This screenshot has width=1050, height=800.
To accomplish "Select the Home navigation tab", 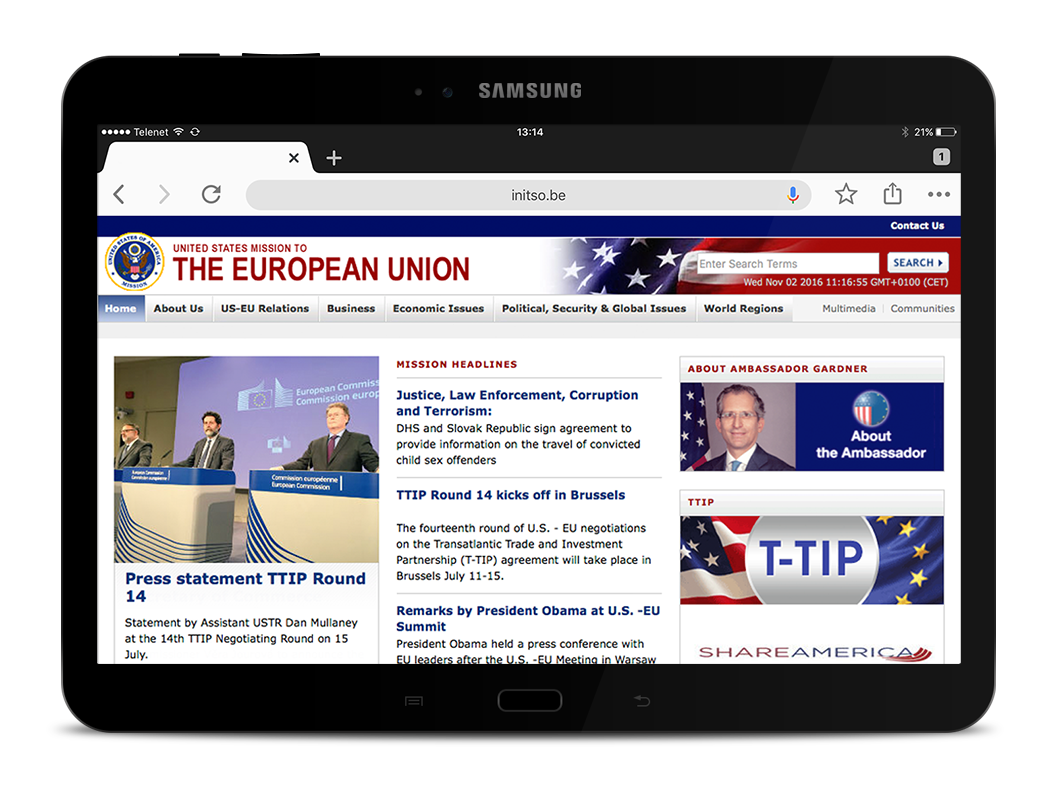I will (x=121, y=309).
